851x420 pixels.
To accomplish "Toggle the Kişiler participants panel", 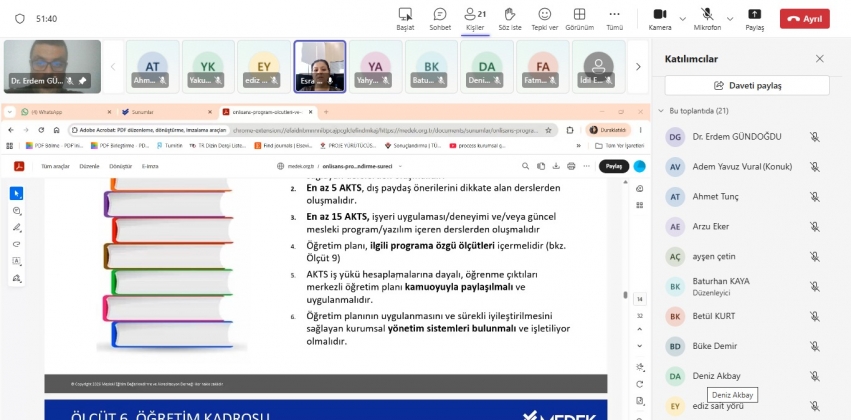I will click(x=475, y=19).
